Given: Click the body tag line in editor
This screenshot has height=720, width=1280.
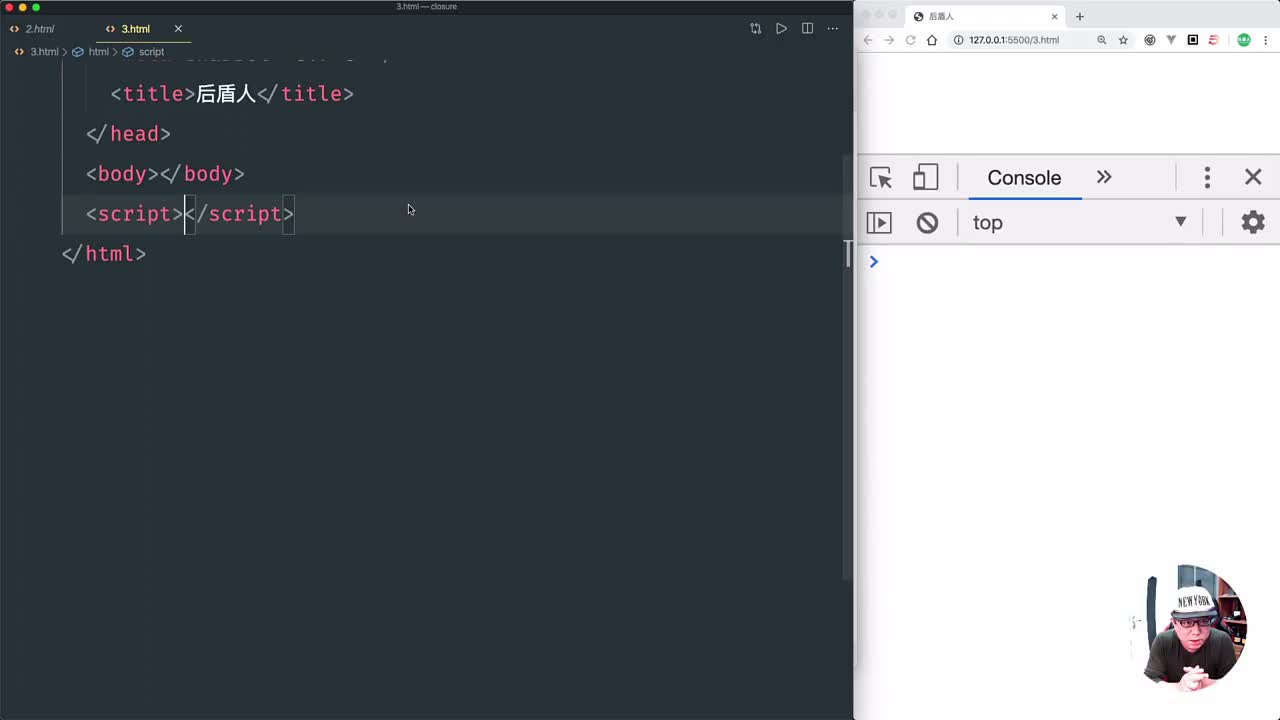Looking at the screenshot, I should (165, 174).
